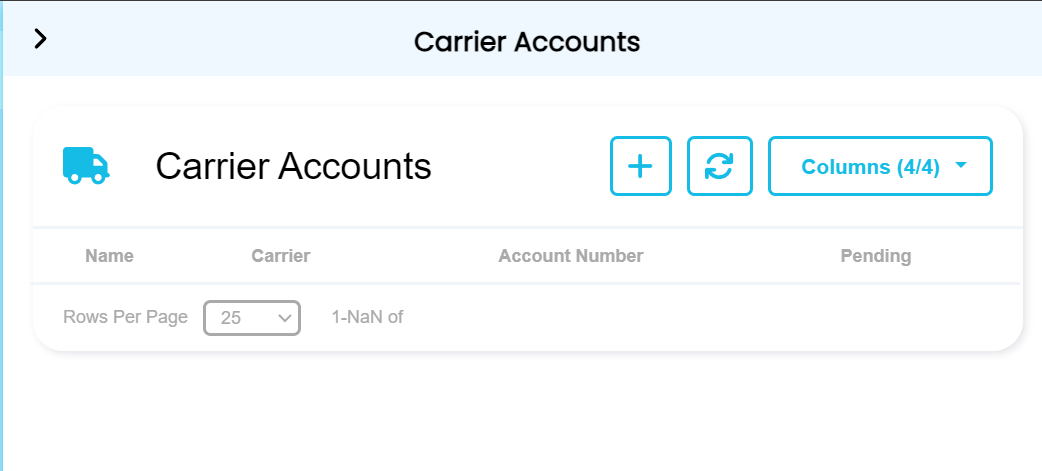The height and width of the screenshot is (471, 1042).
Task: Click the blue sidebar strip on the left edge
Action: 2,250
